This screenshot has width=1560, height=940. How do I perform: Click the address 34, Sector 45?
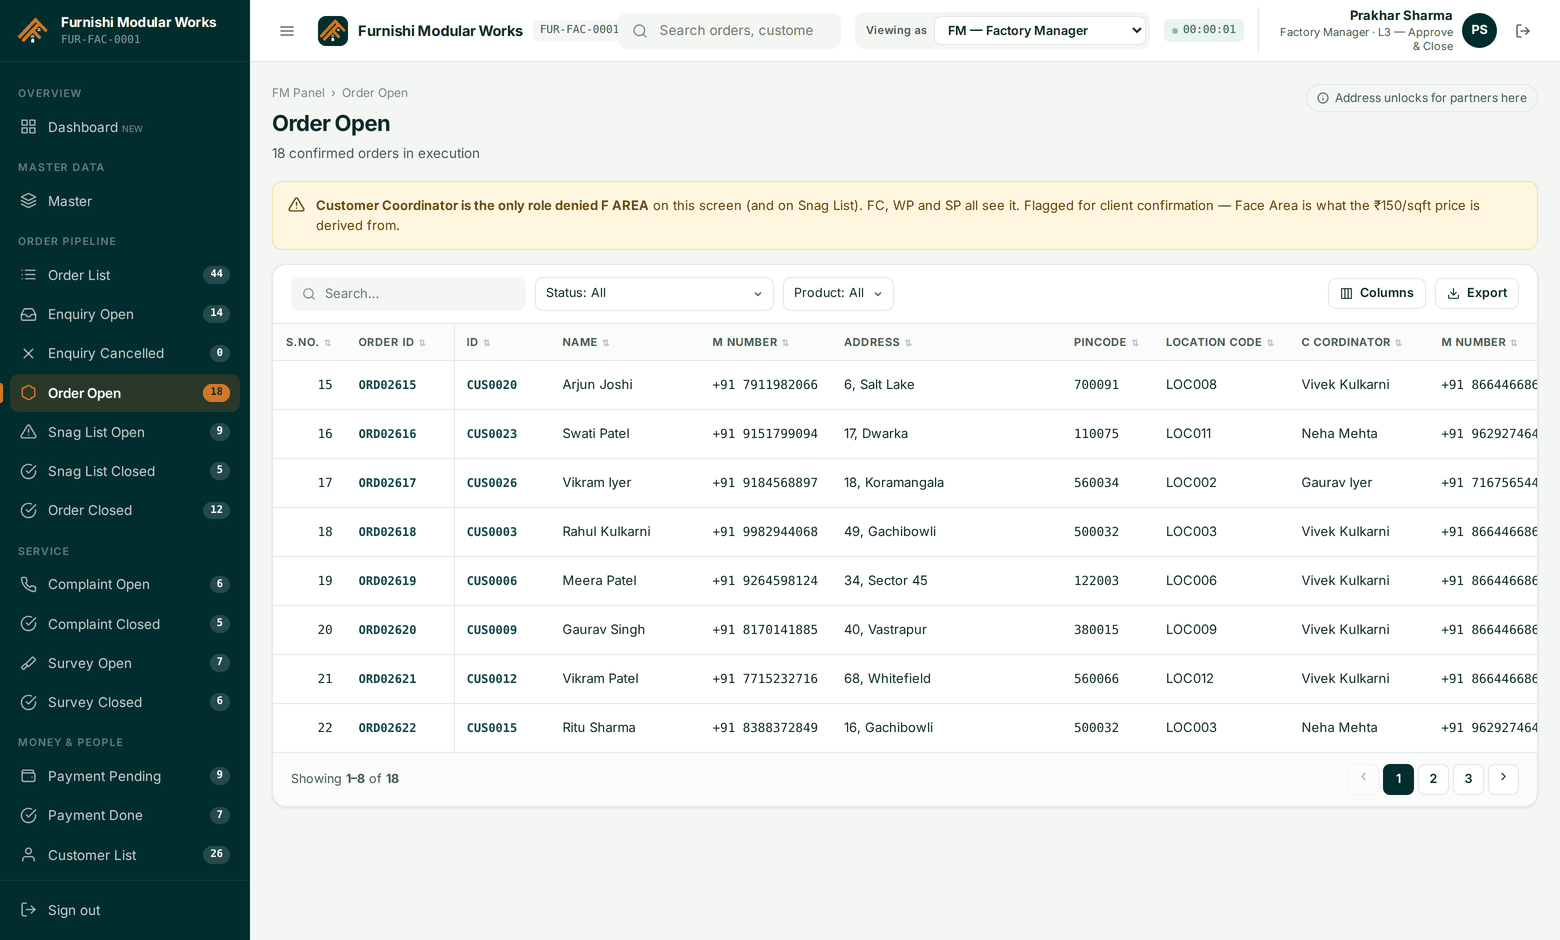(x=886, y=580)
